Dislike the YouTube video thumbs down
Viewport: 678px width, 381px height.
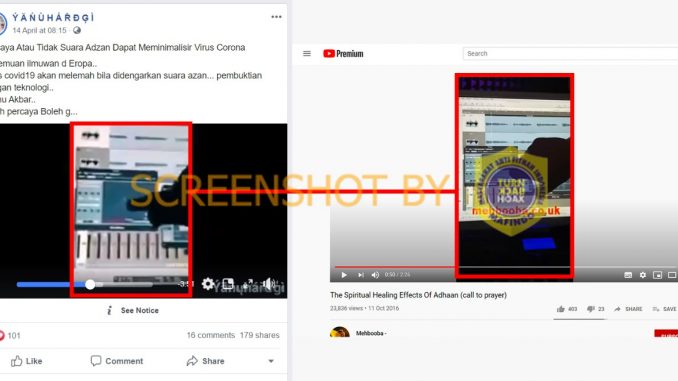[591, 309]
